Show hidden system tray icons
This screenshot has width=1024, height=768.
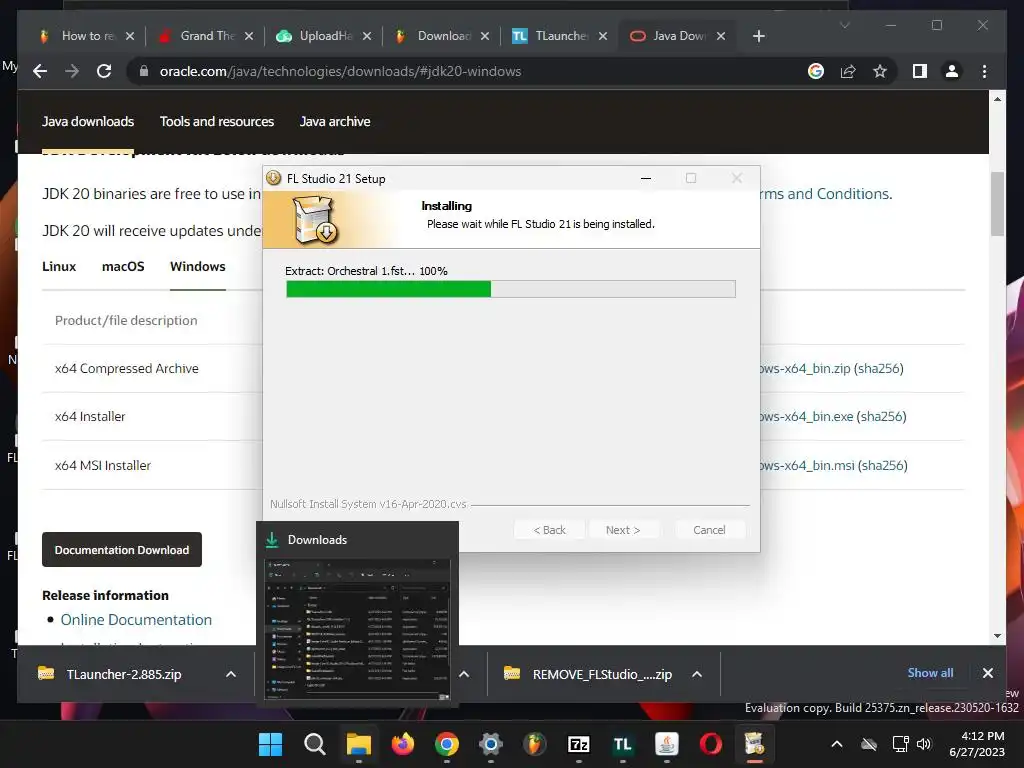pyautogui.click(x=837, y=744)
